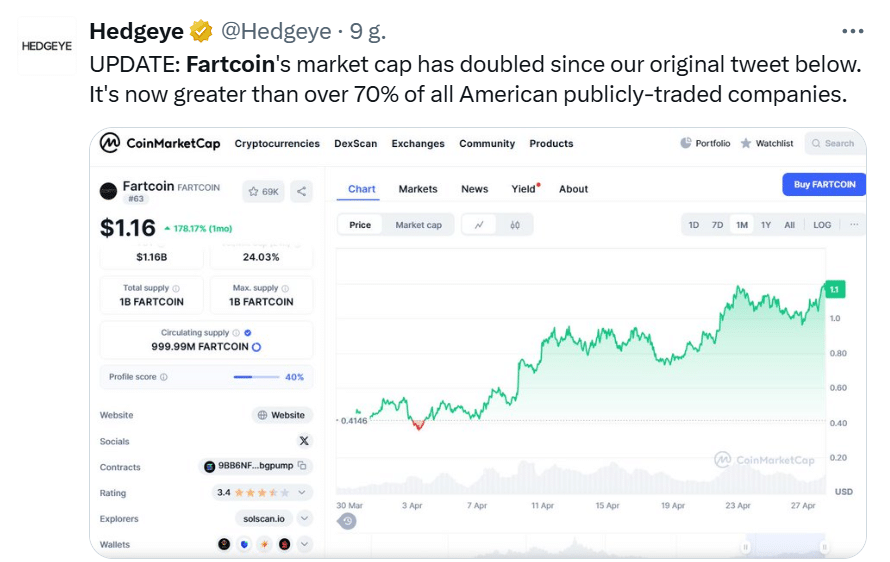Screen dimensions: 890x562
Task: Expand the Rating dropdown chevron
Action: pos(302,492)
